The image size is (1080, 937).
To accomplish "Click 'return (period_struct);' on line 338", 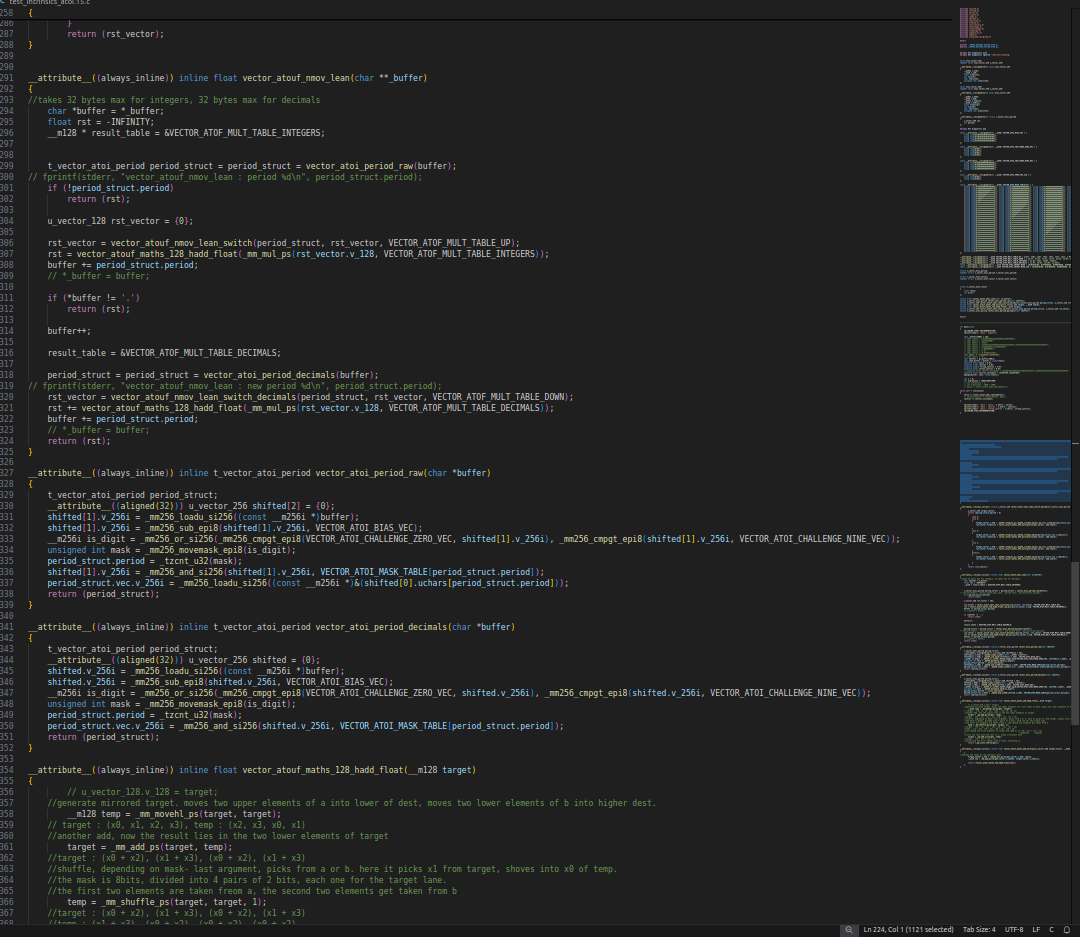I will click(x=103, y=595).
